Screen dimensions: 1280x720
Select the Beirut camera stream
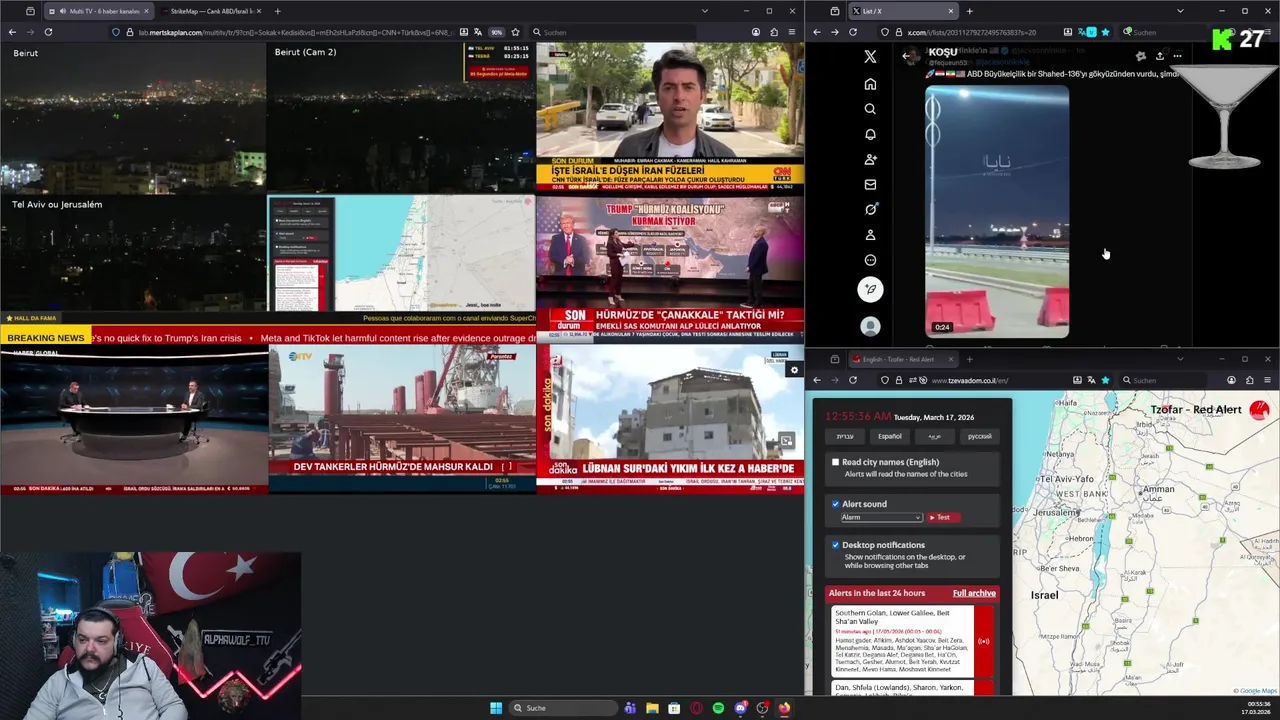click(x=133, y=118)
